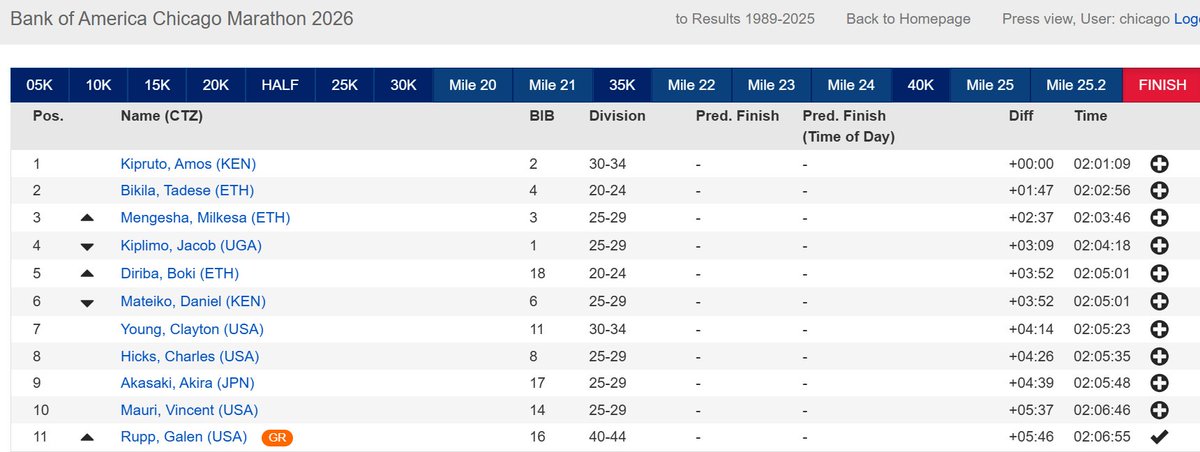The image size is (1200, 452).
Task: Switch to the 10K split tab
Action: pos(99,85)
